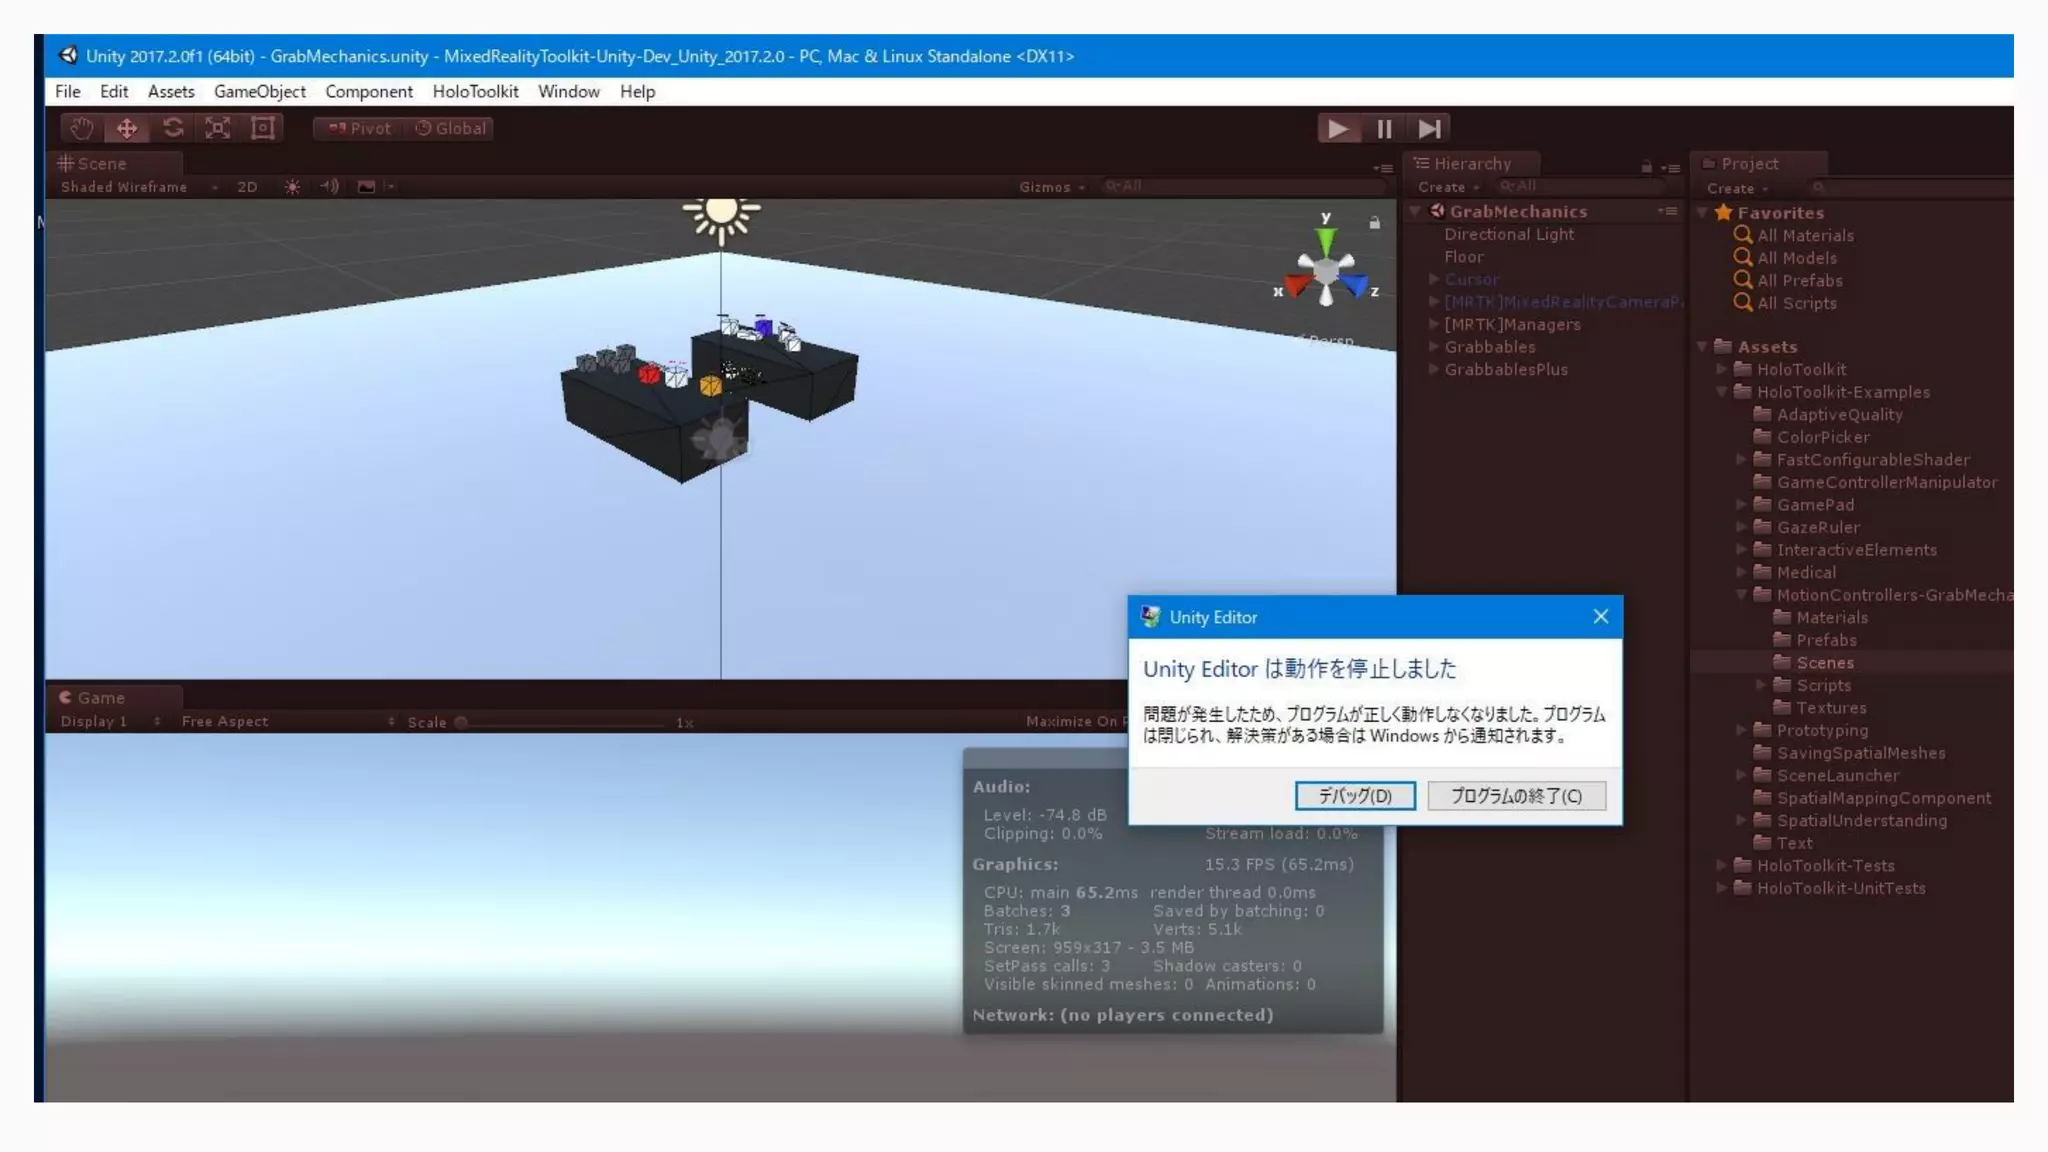The height and width of the screenshot is (1152, 2048).
Task: Click the Step frame button
Action: pos(1429,128)
